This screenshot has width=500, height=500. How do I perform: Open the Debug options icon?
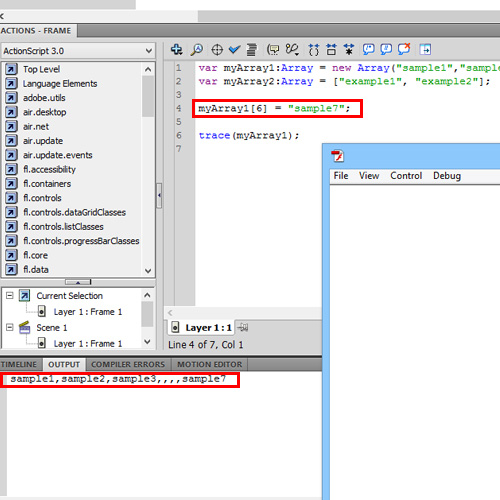pyautogui.click(x=292, y=50)
